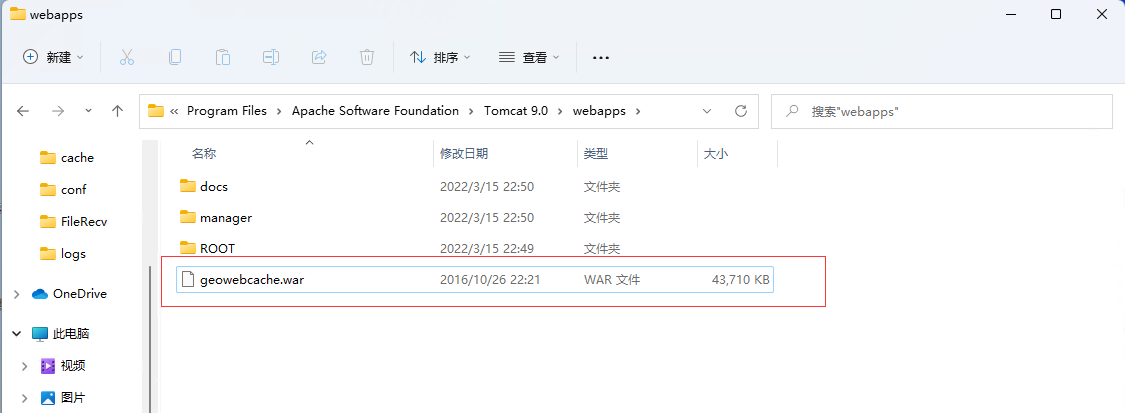This screenshot has height=413, width=1125.
Task: Collapse the 此电脑 tree node
Action: pyautogui.click(x=17, y=334)
